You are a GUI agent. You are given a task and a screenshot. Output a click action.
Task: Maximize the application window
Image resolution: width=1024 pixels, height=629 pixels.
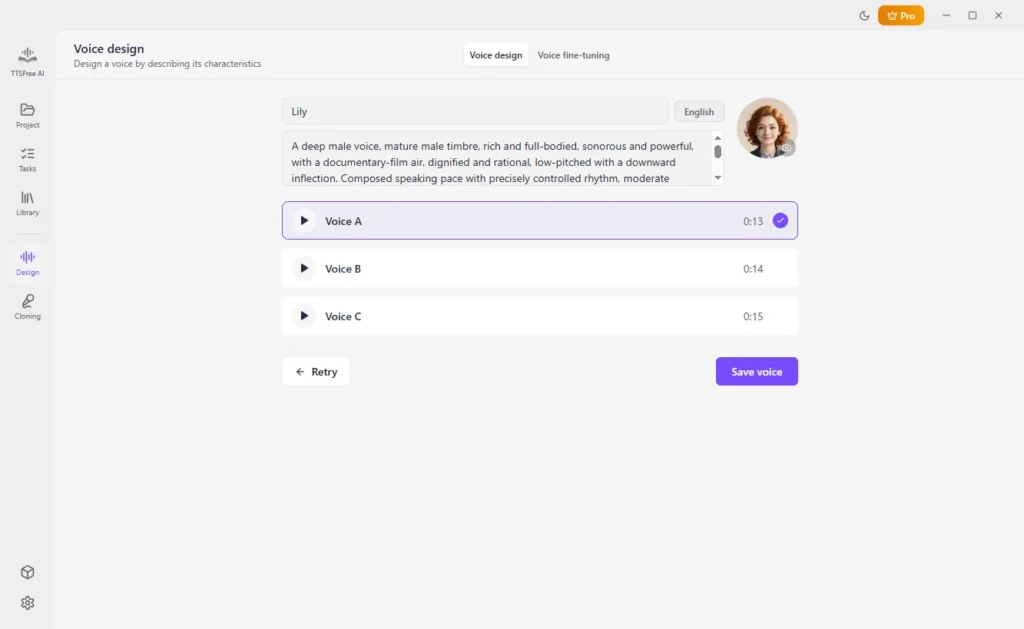pos(972,16)
